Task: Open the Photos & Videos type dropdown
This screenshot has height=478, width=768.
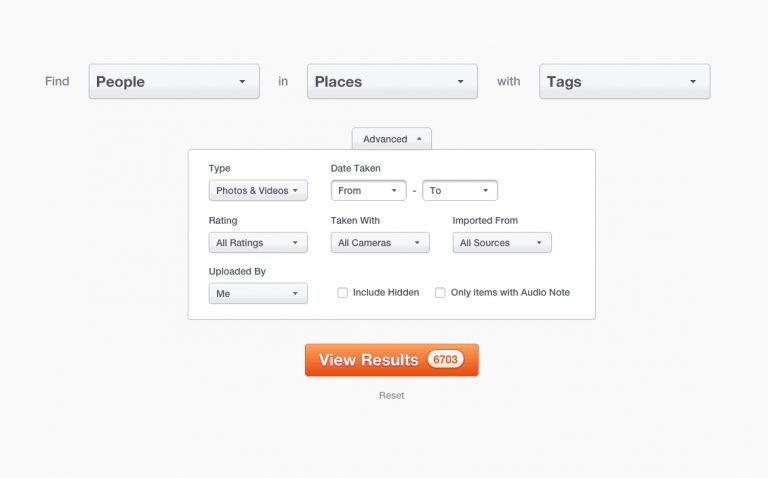Action: point(258,191)
